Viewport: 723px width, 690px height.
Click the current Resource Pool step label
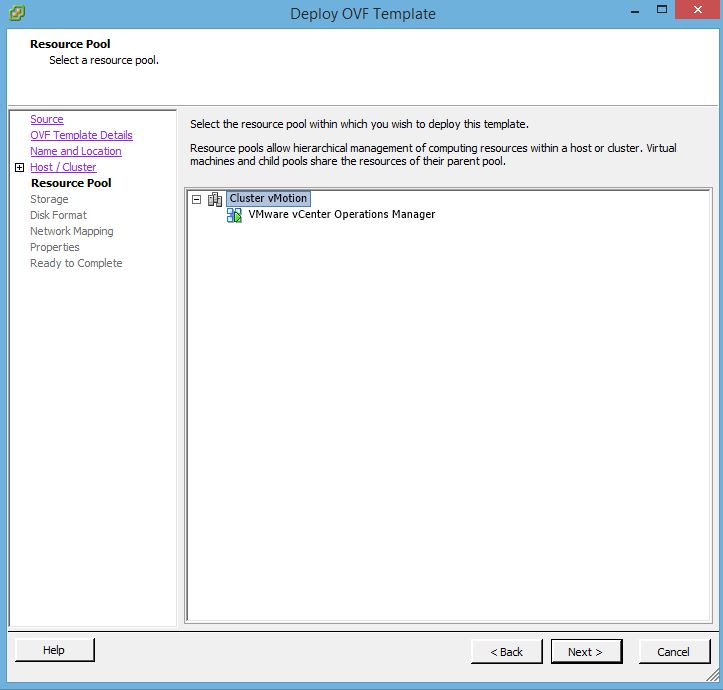71,183
